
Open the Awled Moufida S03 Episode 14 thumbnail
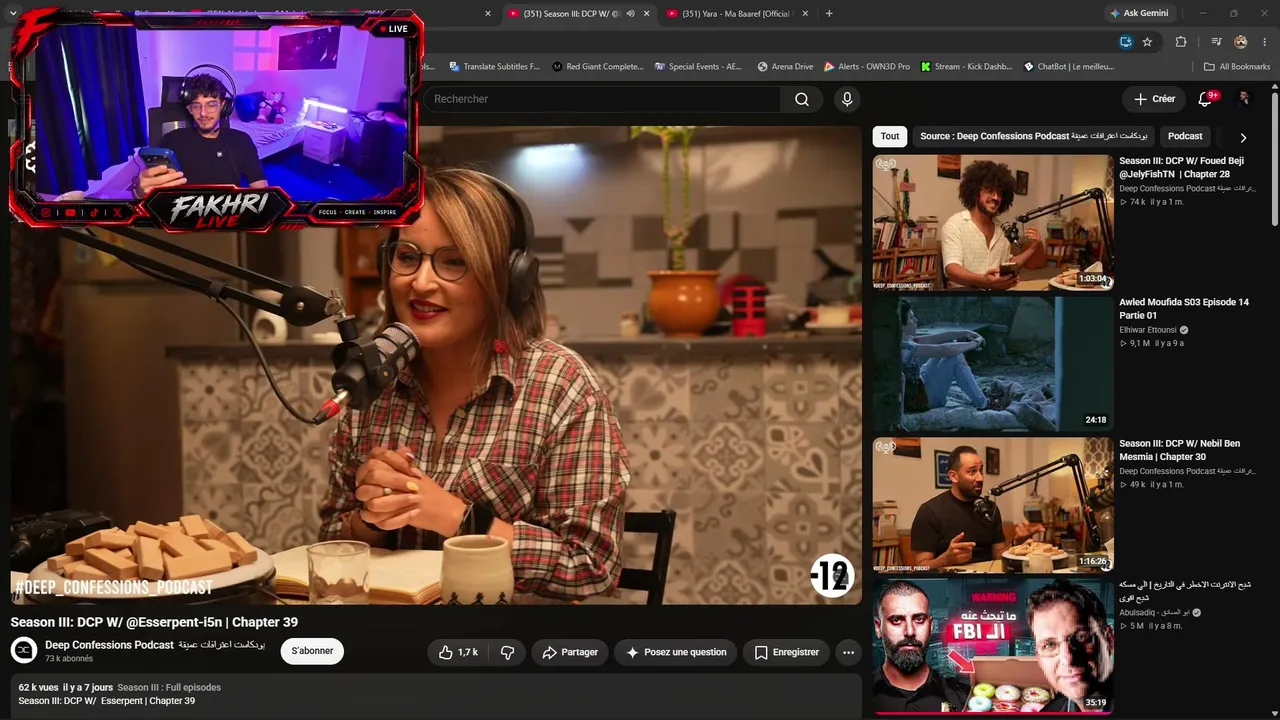click(993, 364)
